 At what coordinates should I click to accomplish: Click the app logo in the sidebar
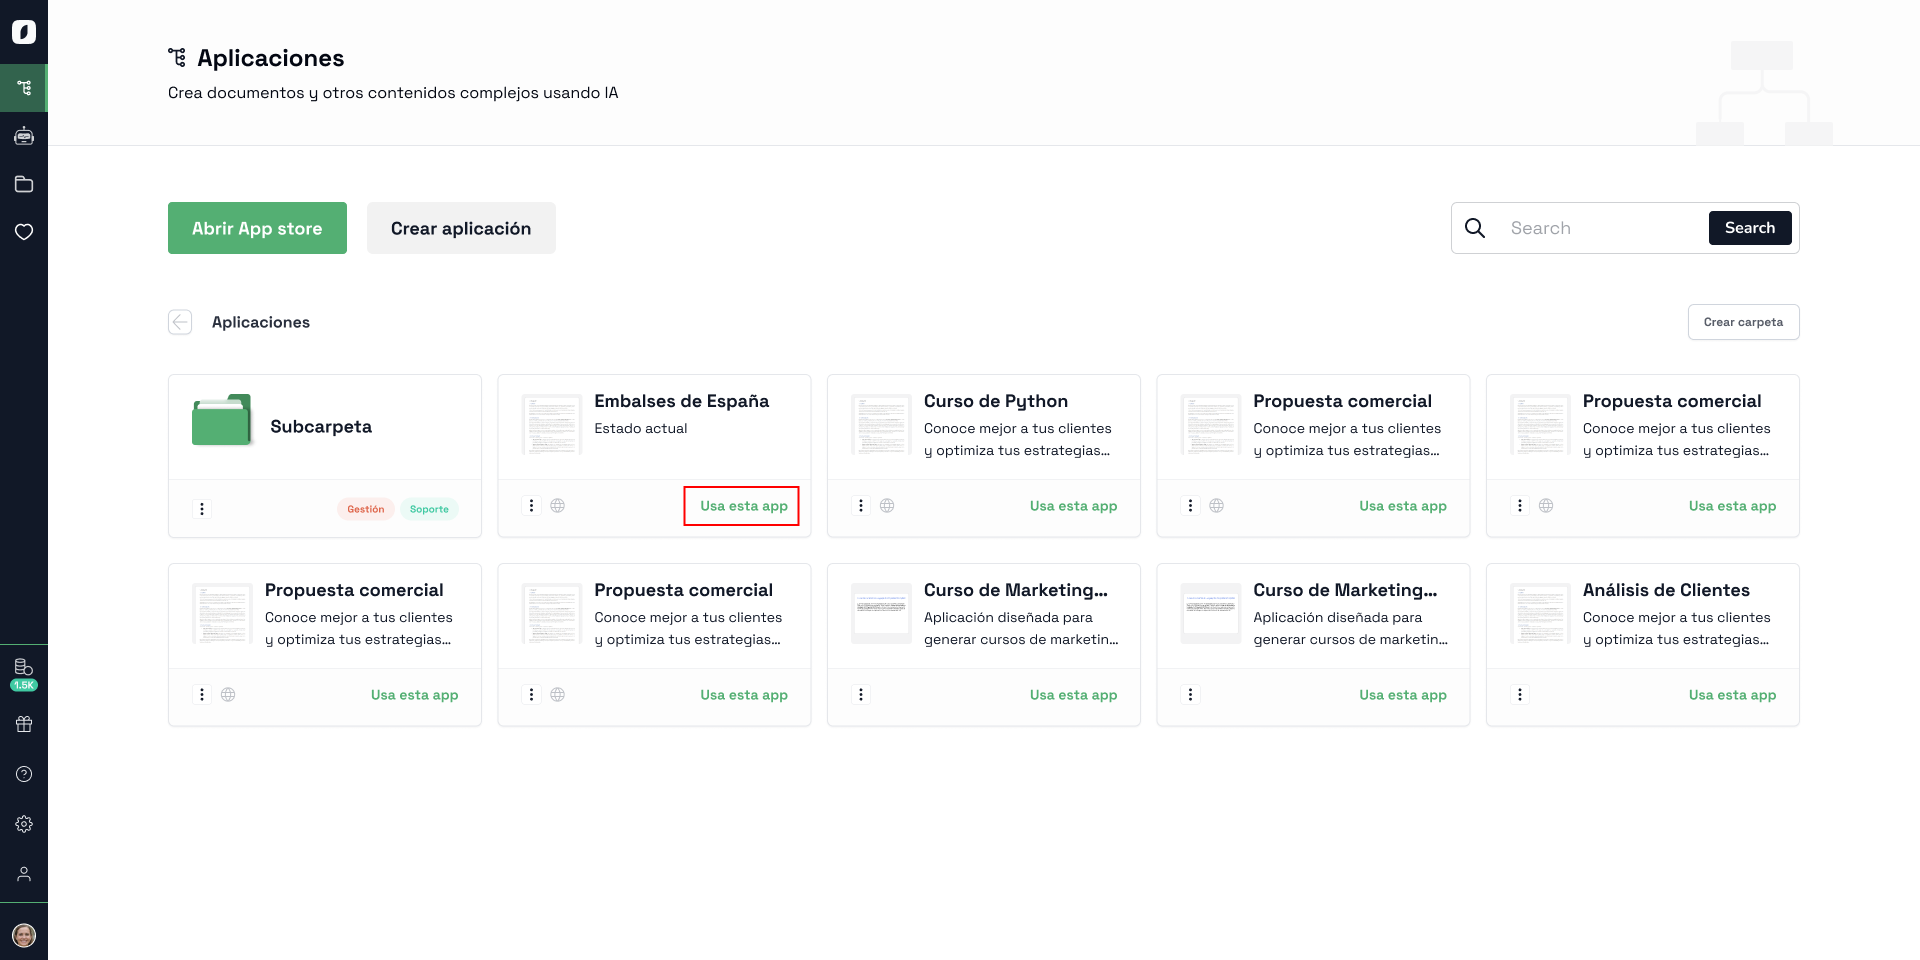[x=24, y=32]
